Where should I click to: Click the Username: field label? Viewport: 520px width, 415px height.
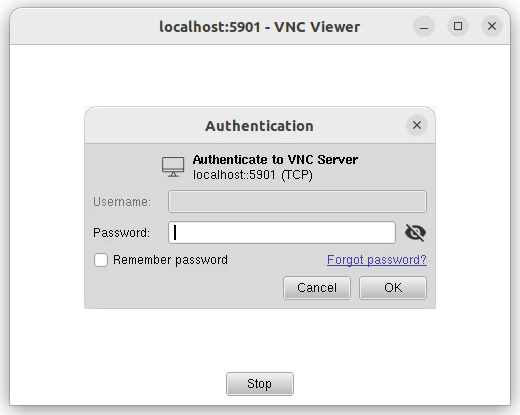point(122,202)
